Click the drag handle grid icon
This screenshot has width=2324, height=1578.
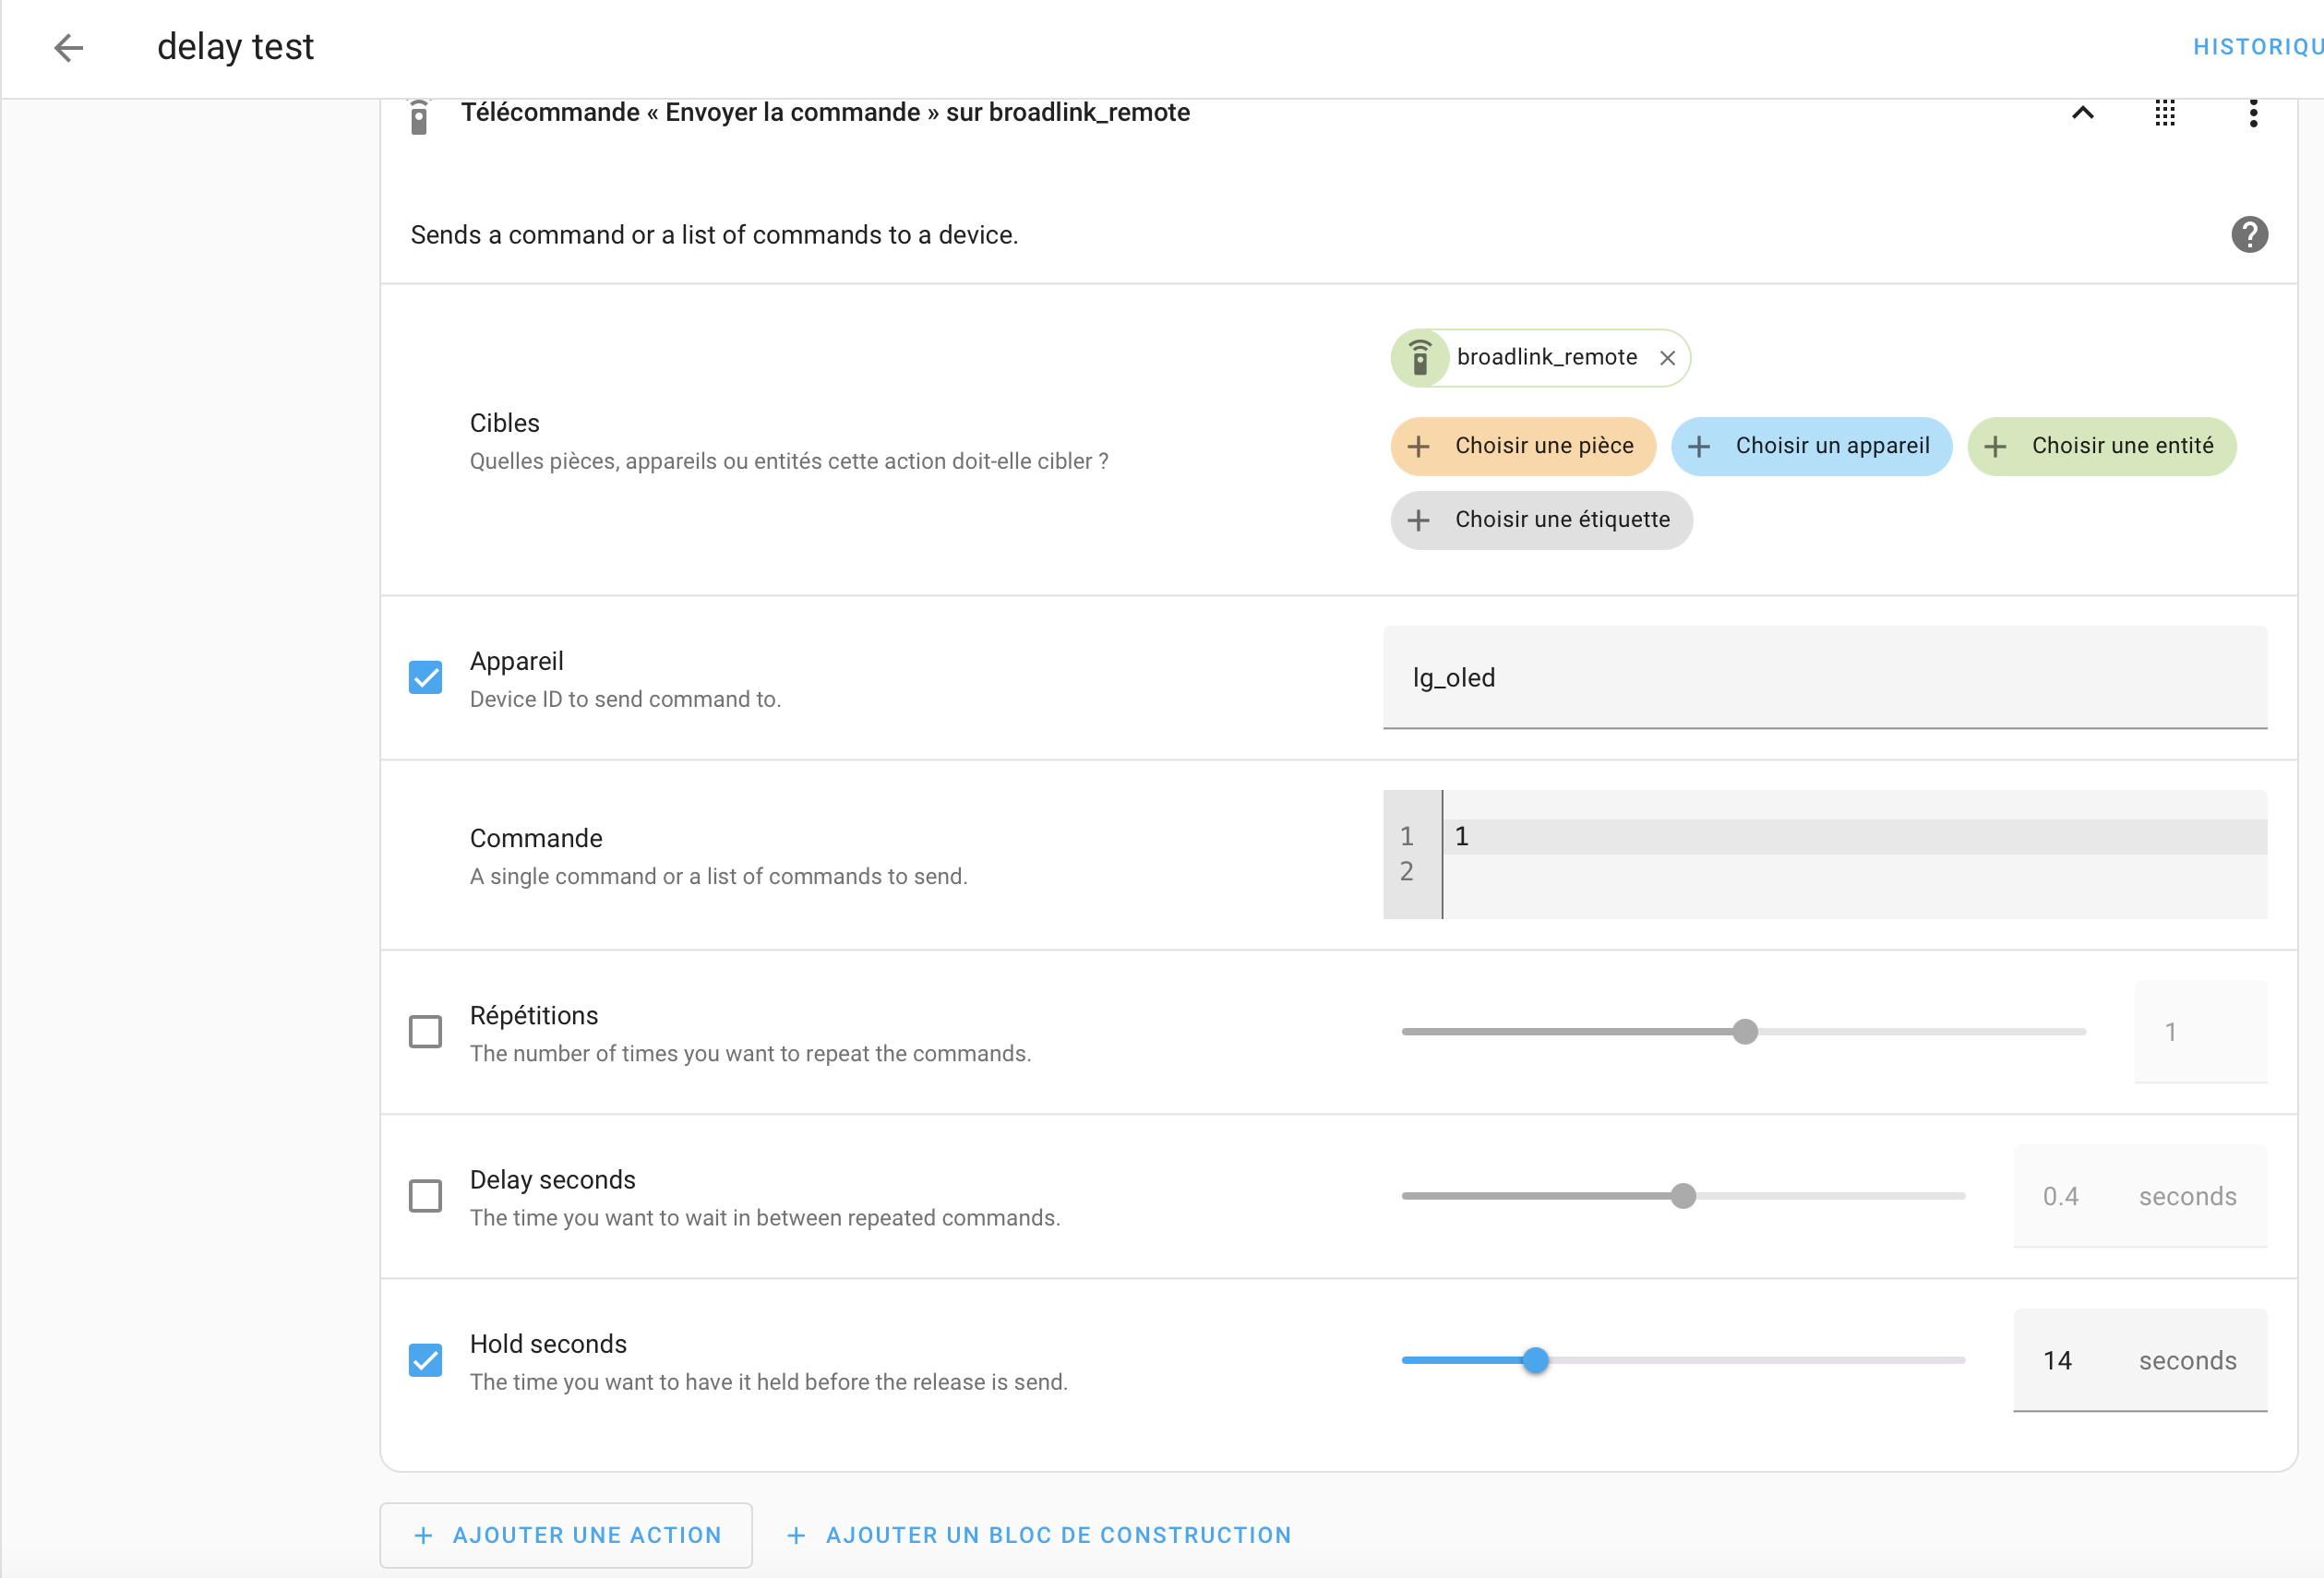click(x=2164, y=113)
